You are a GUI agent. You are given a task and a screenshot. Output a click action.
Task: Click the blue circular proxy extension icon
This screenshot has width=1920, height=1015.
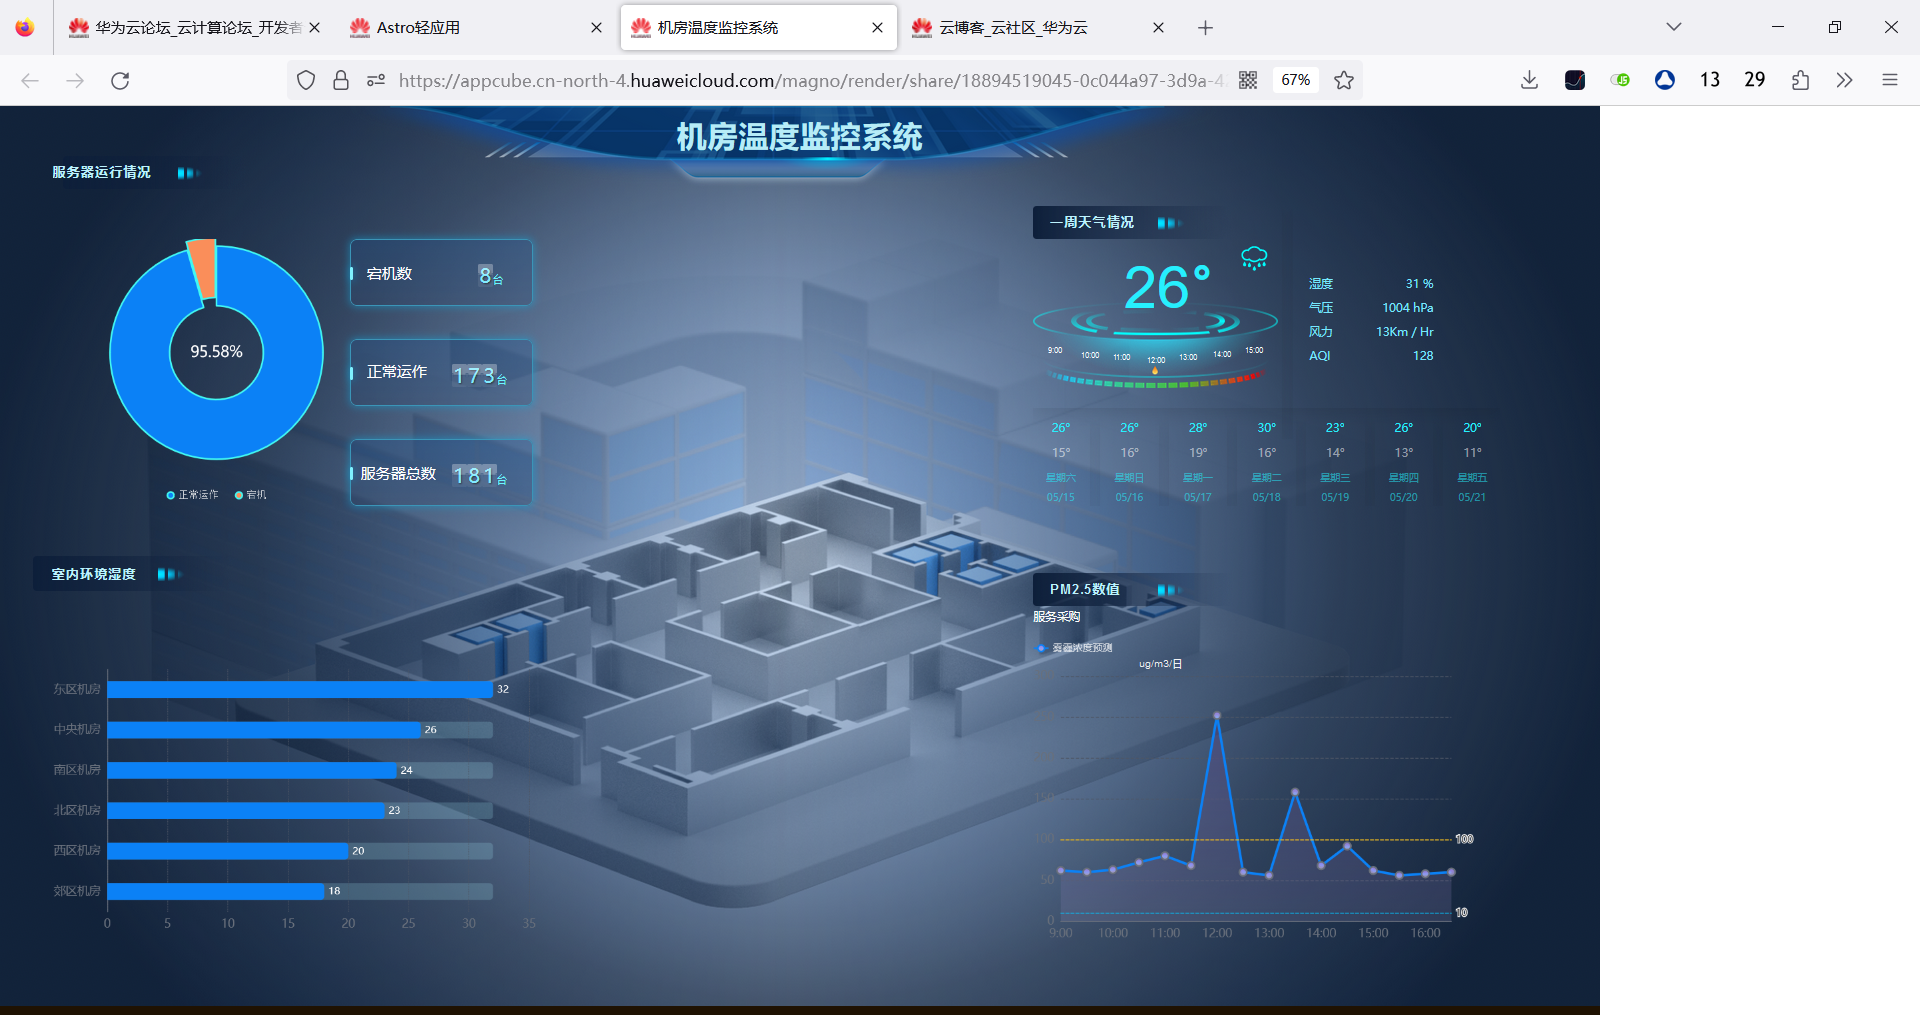click(x=1664, y=80)
